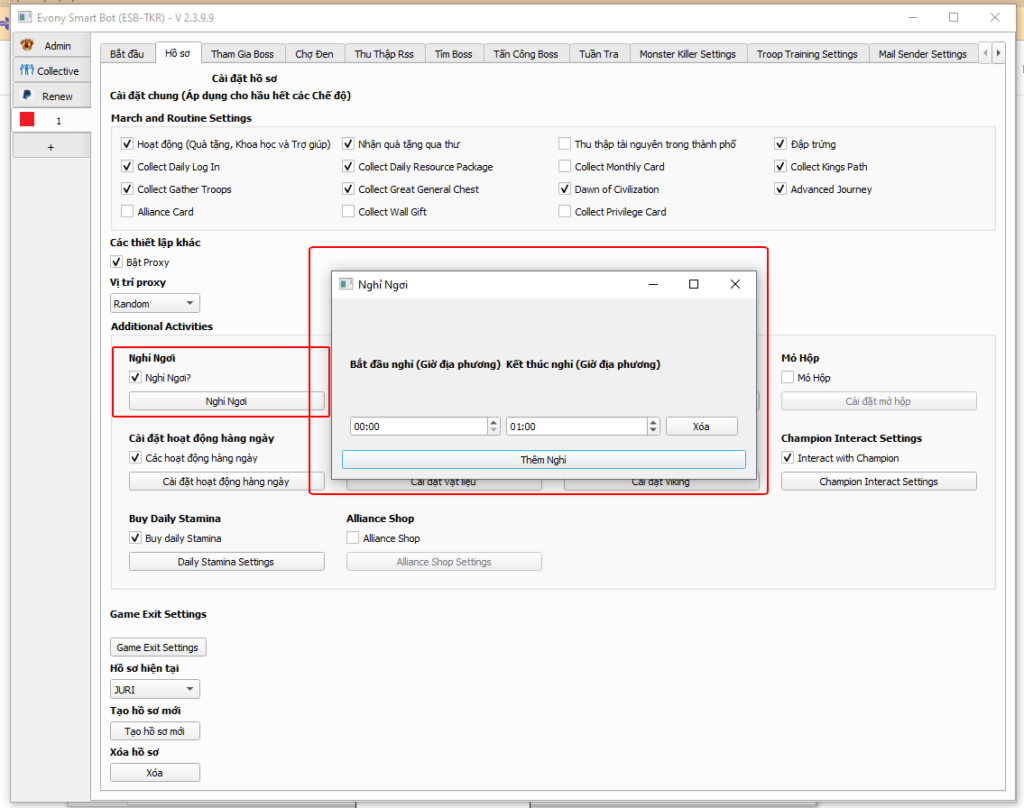Open the Monster Killer Settings tab
1024x808 pixels.
coord(687,54)
